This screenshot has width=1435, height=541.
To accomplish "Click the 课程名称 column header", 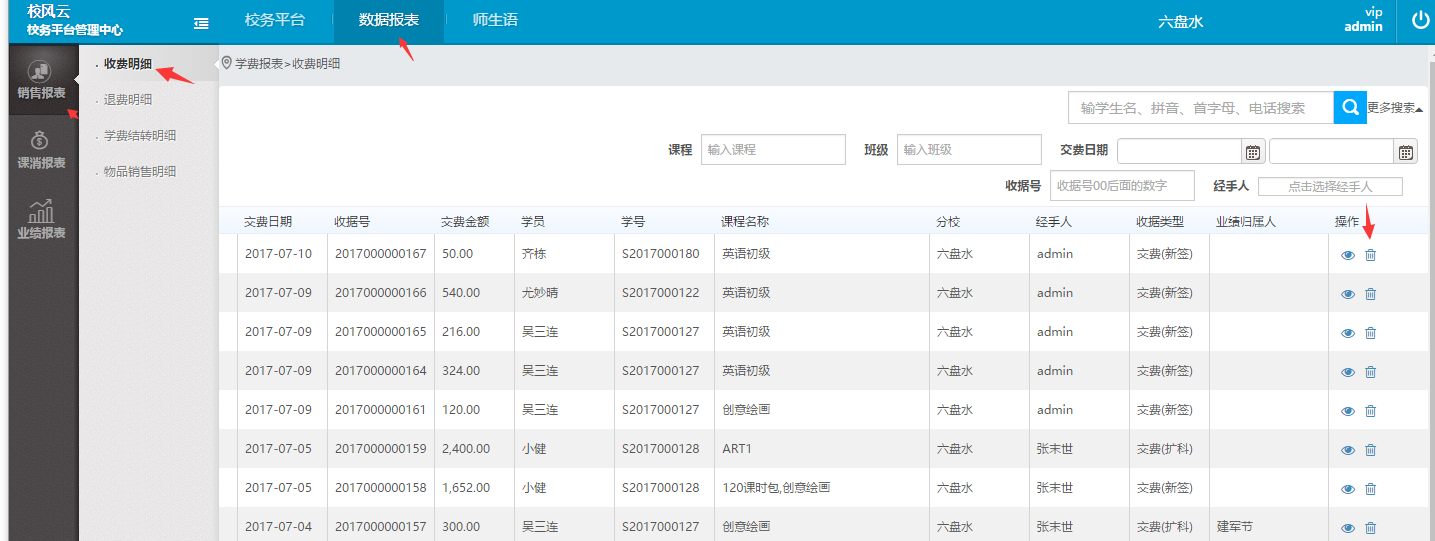I will 746,222.
